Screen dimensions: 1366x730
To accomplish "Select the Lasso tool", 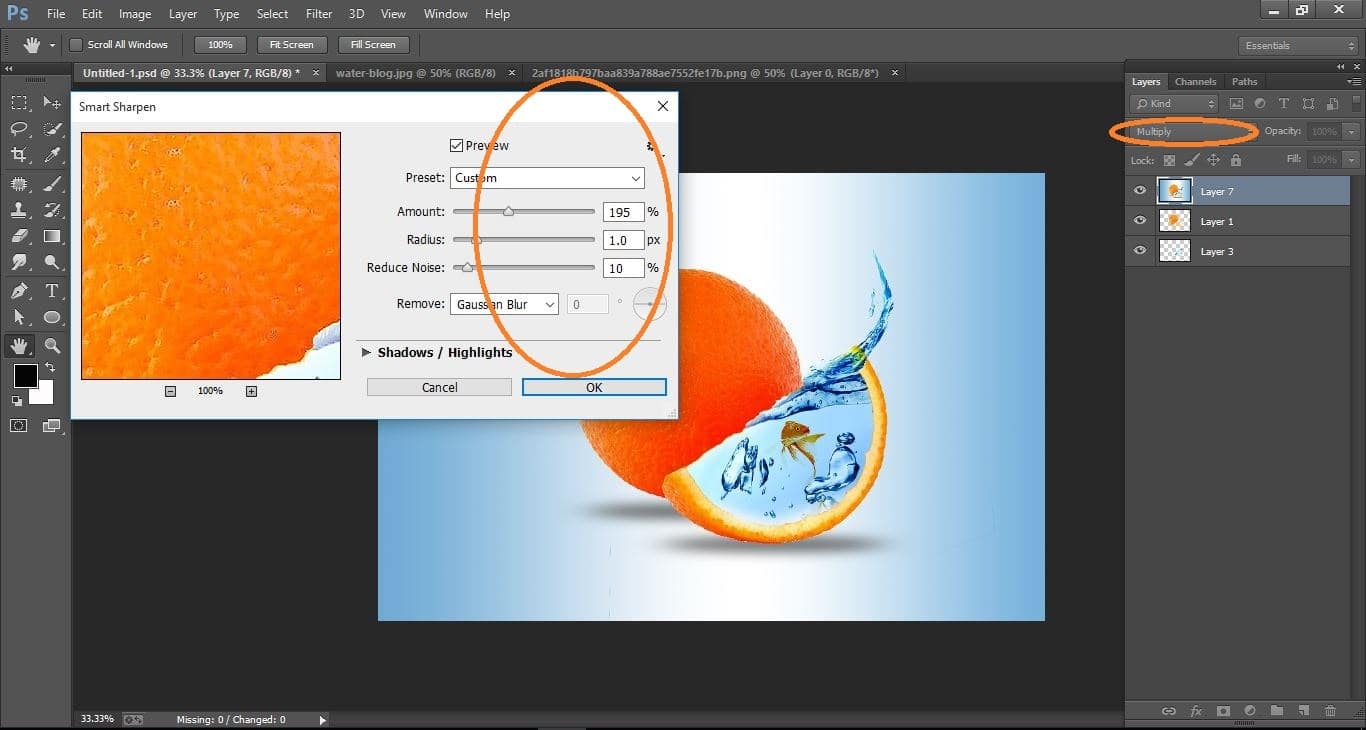I will click(x=18, y=129).
